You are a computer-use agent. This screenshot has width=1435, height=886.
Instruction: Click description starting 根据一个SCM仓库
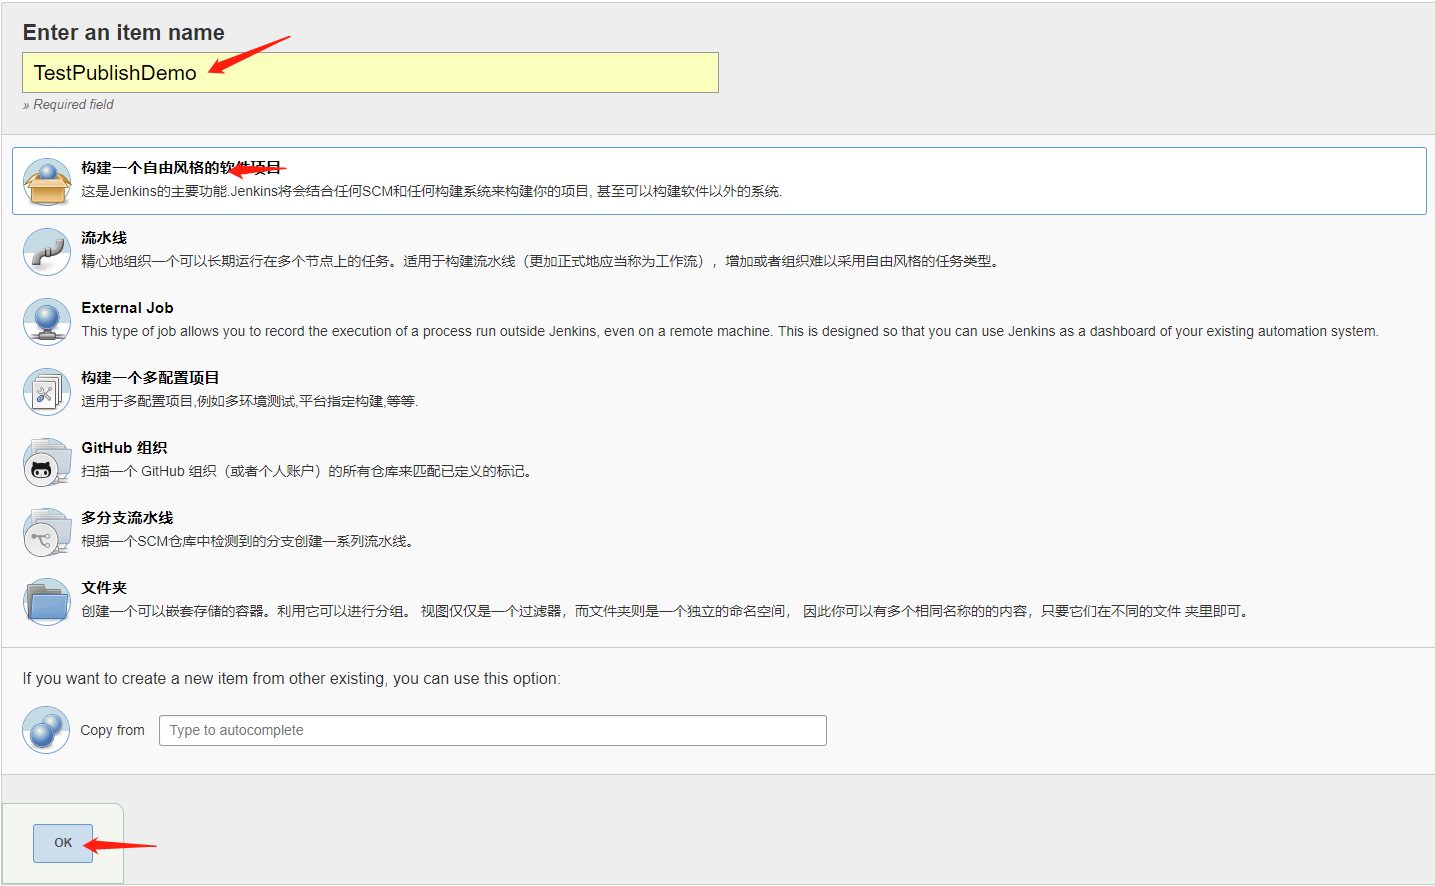click(x=248, y=541)
